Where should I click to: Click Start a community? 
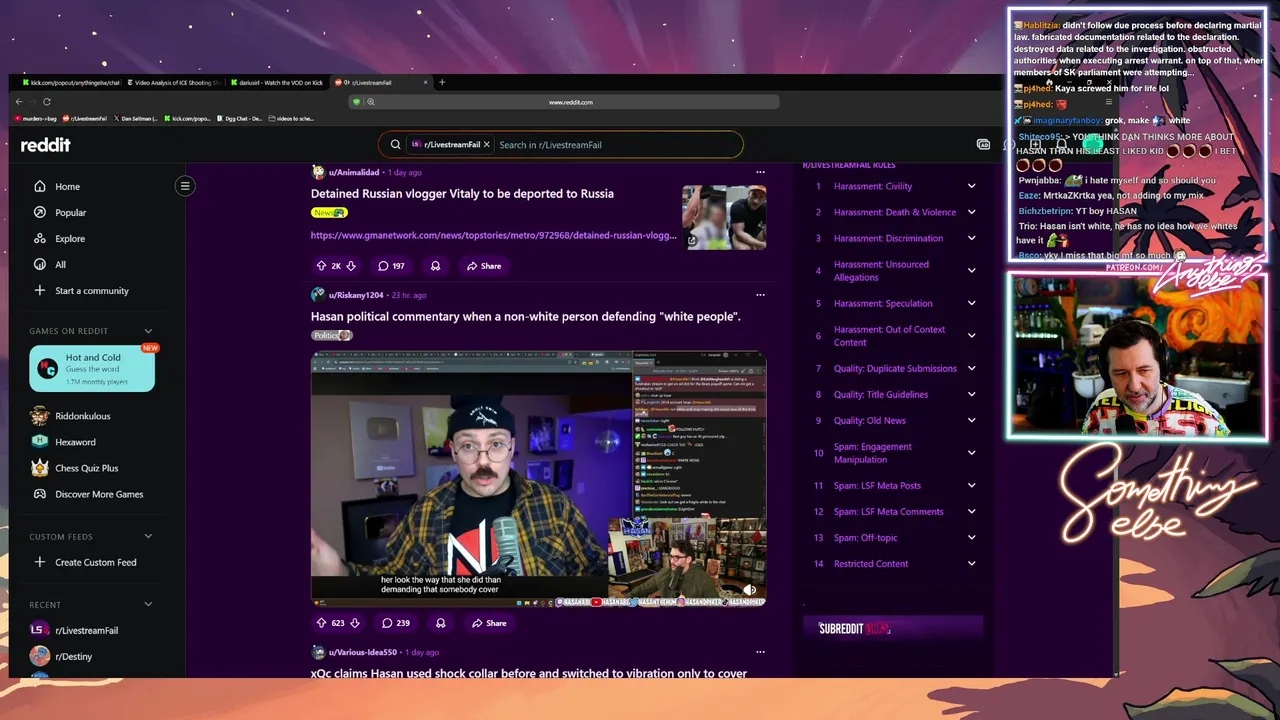pos(92,291)
